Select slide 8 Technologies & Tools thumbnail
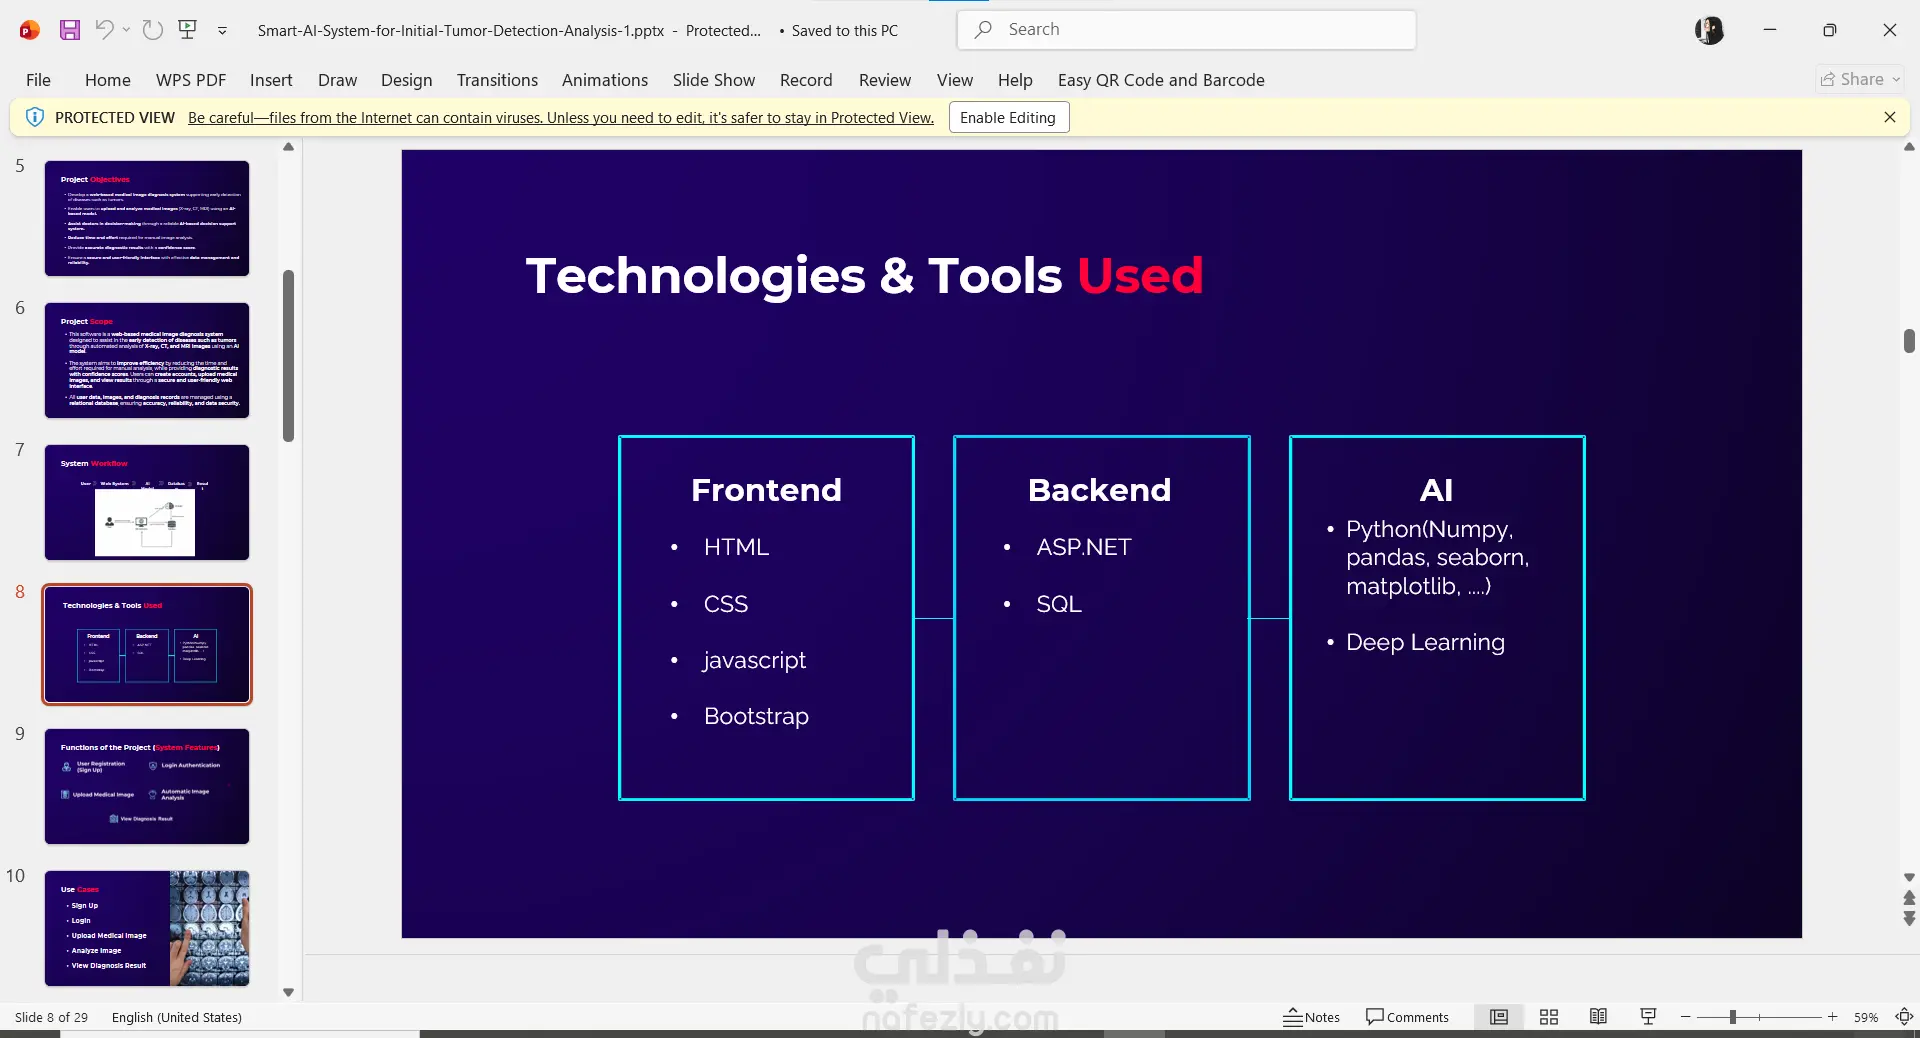This screenshot has width=1920, height=1038. coord(147,644)
